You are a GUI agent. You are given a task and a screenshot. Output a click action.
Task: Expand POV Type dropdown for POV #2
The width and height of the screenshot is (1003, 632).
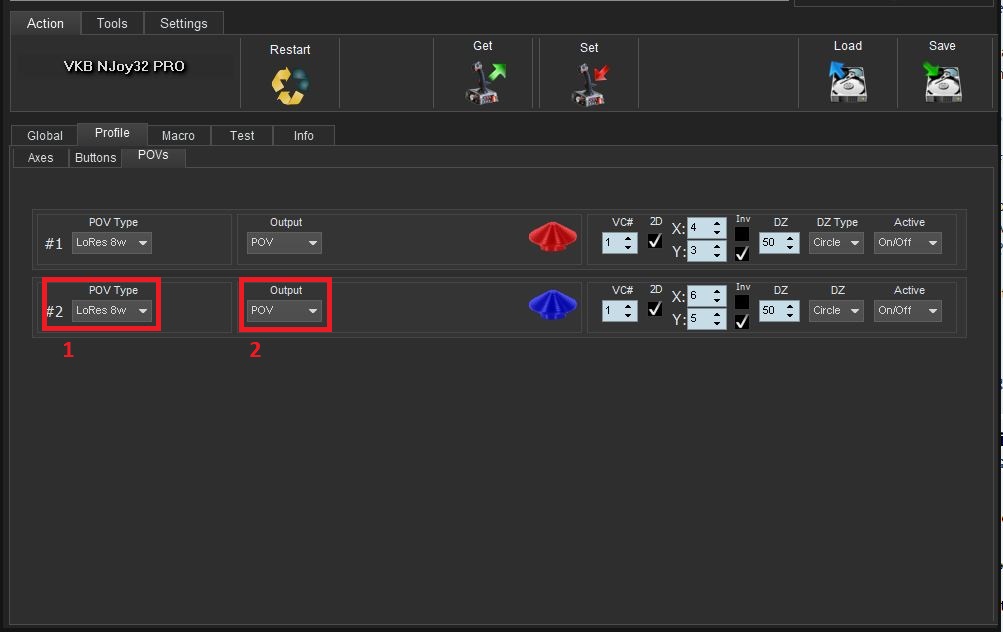[x=111, y=310]
